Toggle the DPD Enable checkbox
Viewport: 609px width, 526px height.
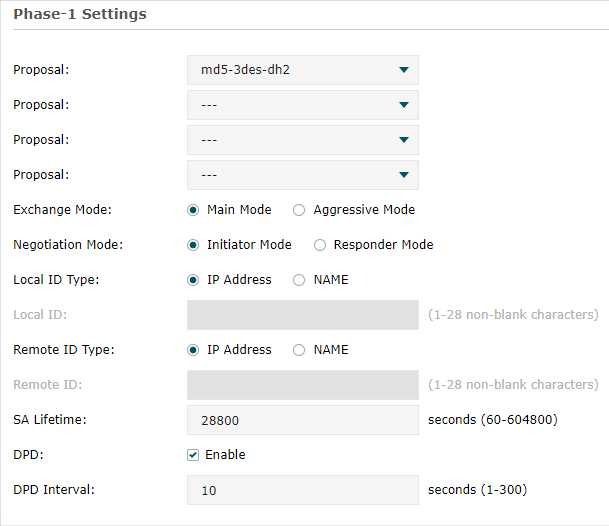pyautogui.click(x=193, y=455)
